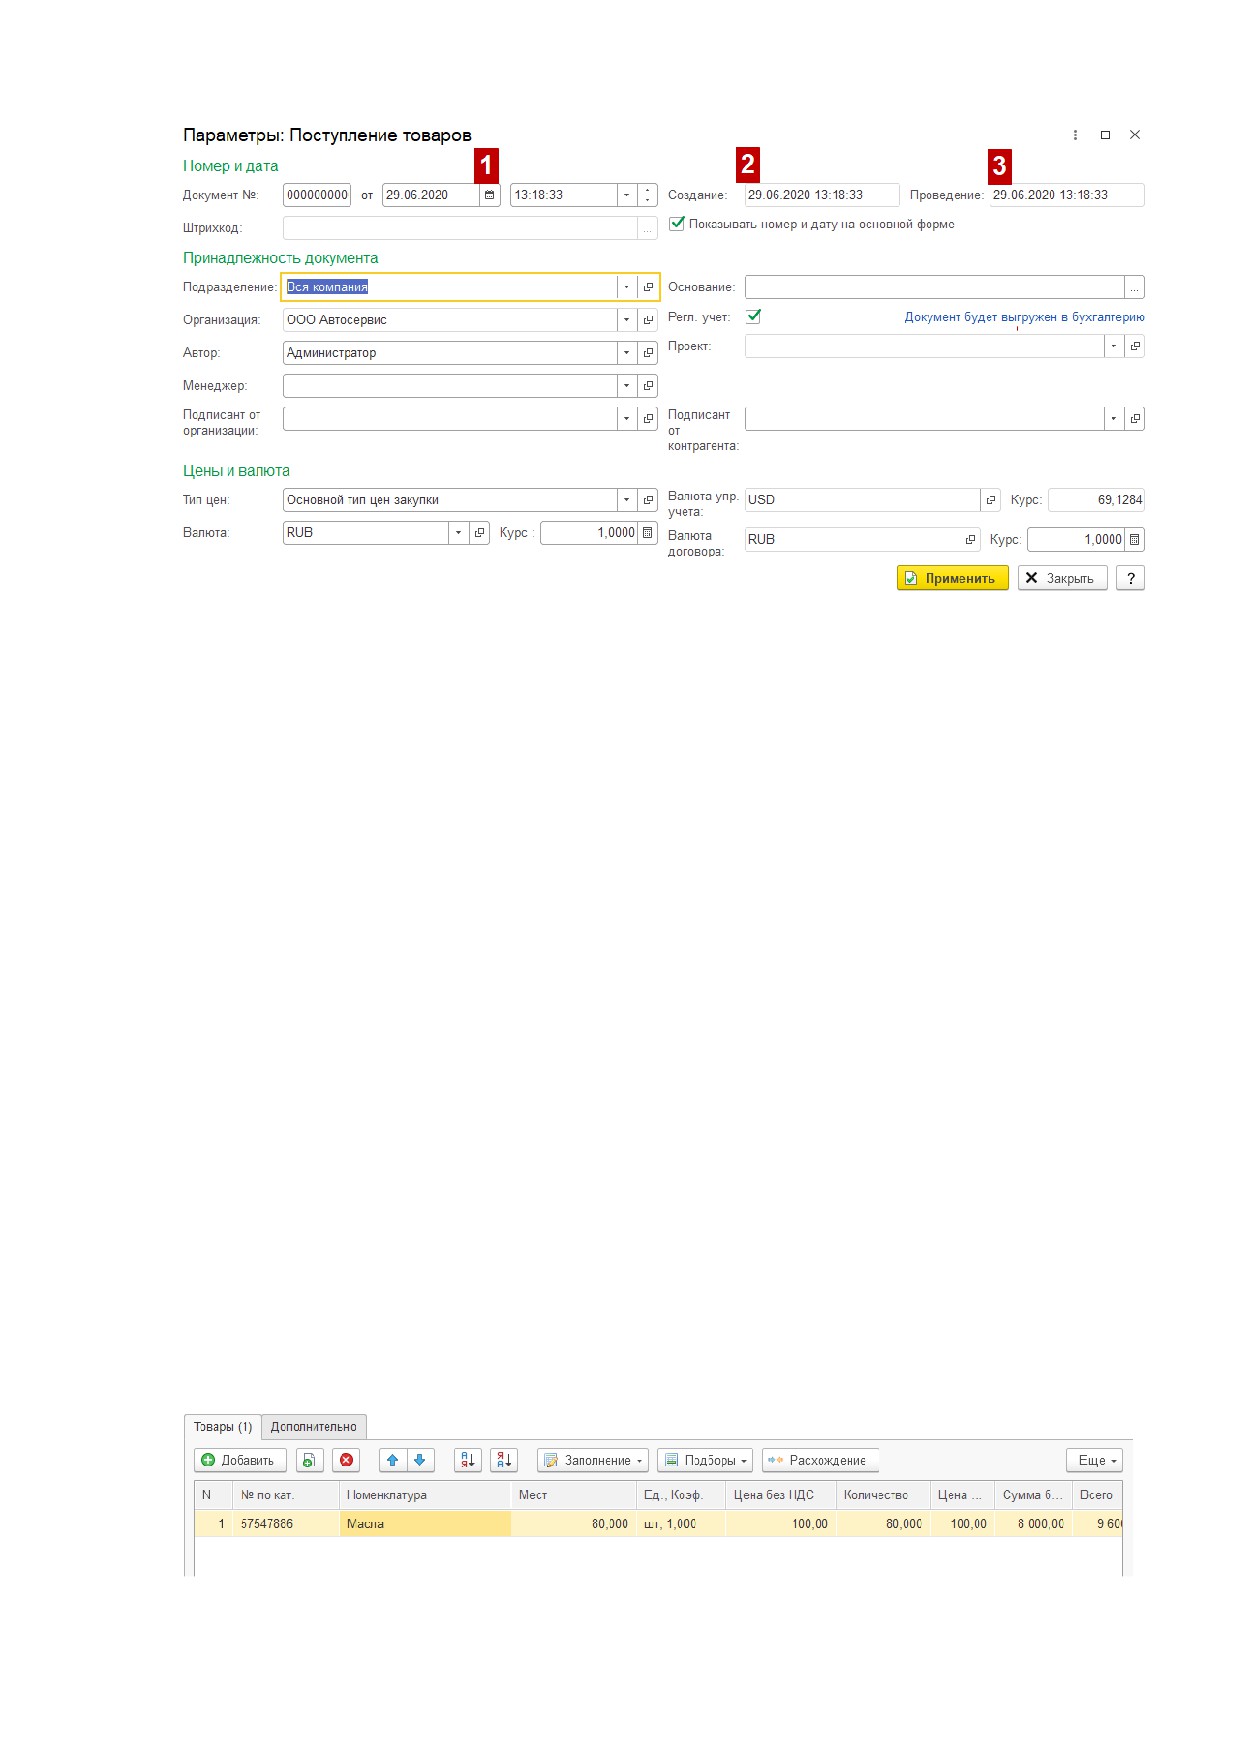Select the catalog number cell 57547866
This screenshot has width=1239, height=1752.
tap(286, 1524)
